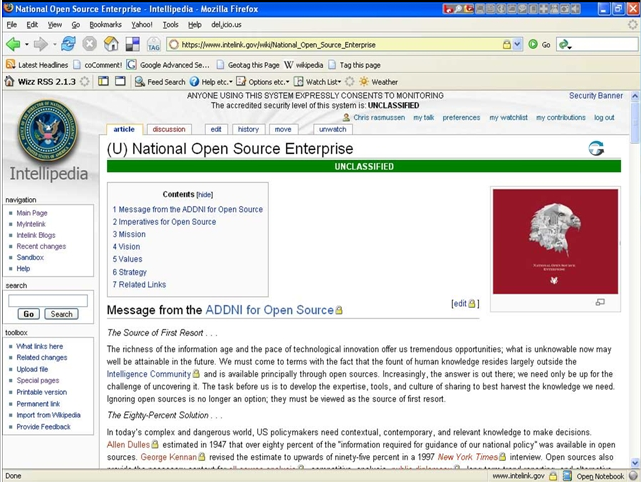
Task: Open the Options etc. dropdown menu
Action: pyautogui.click(x=287, y=82)
